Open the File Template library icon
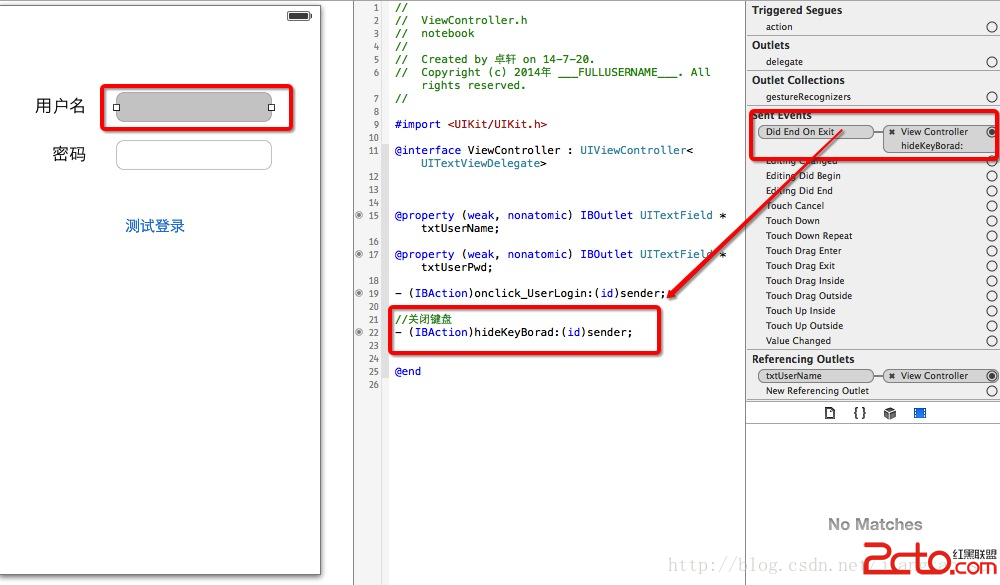1000x585 pixels. [x=829, y=413]
